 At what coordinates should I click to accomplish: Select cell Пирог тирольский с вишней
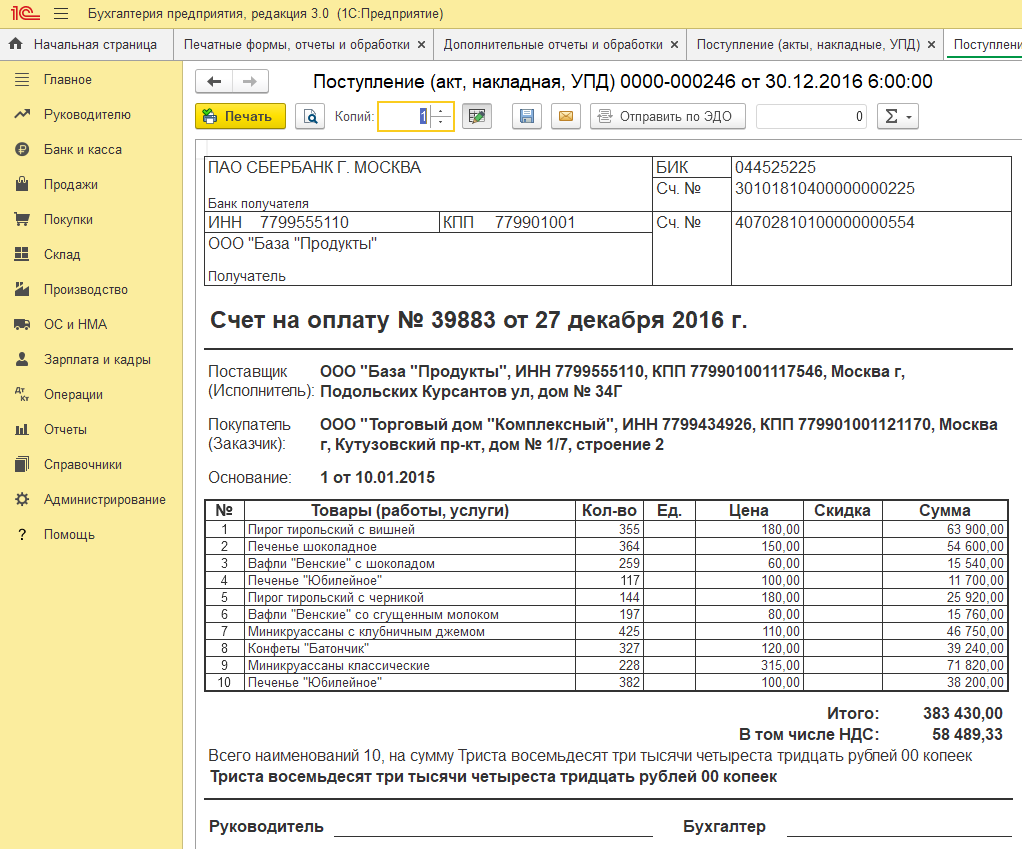coord(409,529)
